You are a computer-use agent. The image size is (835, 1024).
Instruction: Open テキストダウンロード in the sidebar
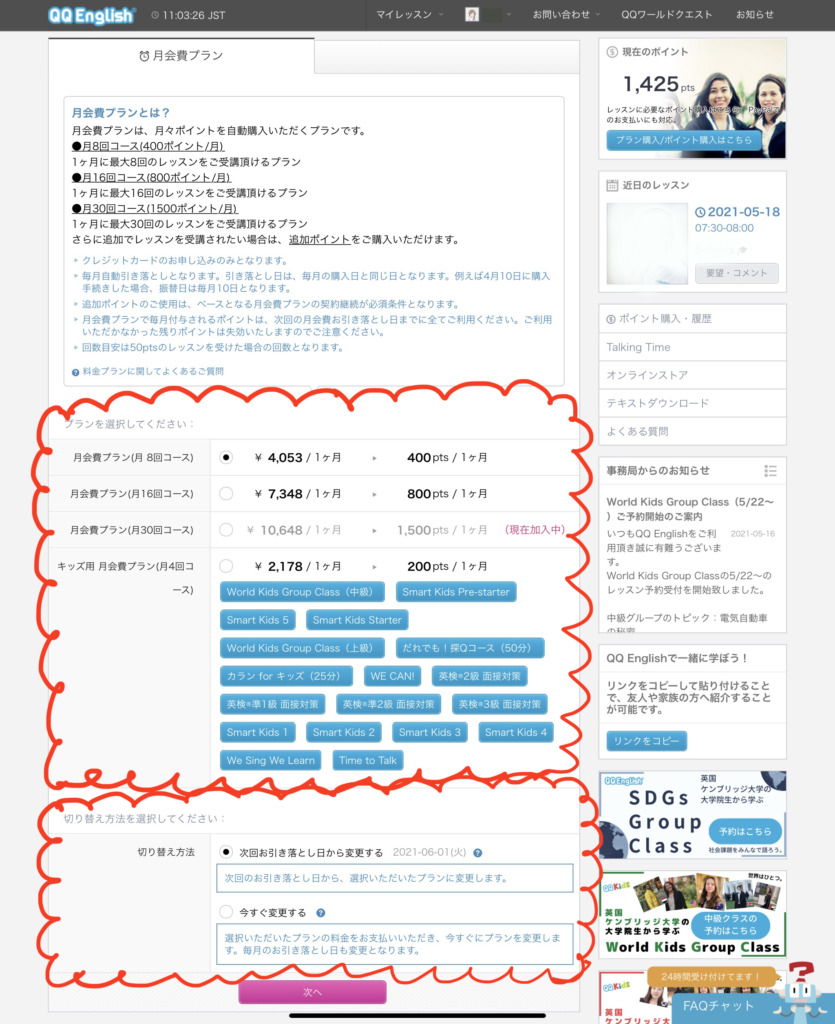(692, 404)
